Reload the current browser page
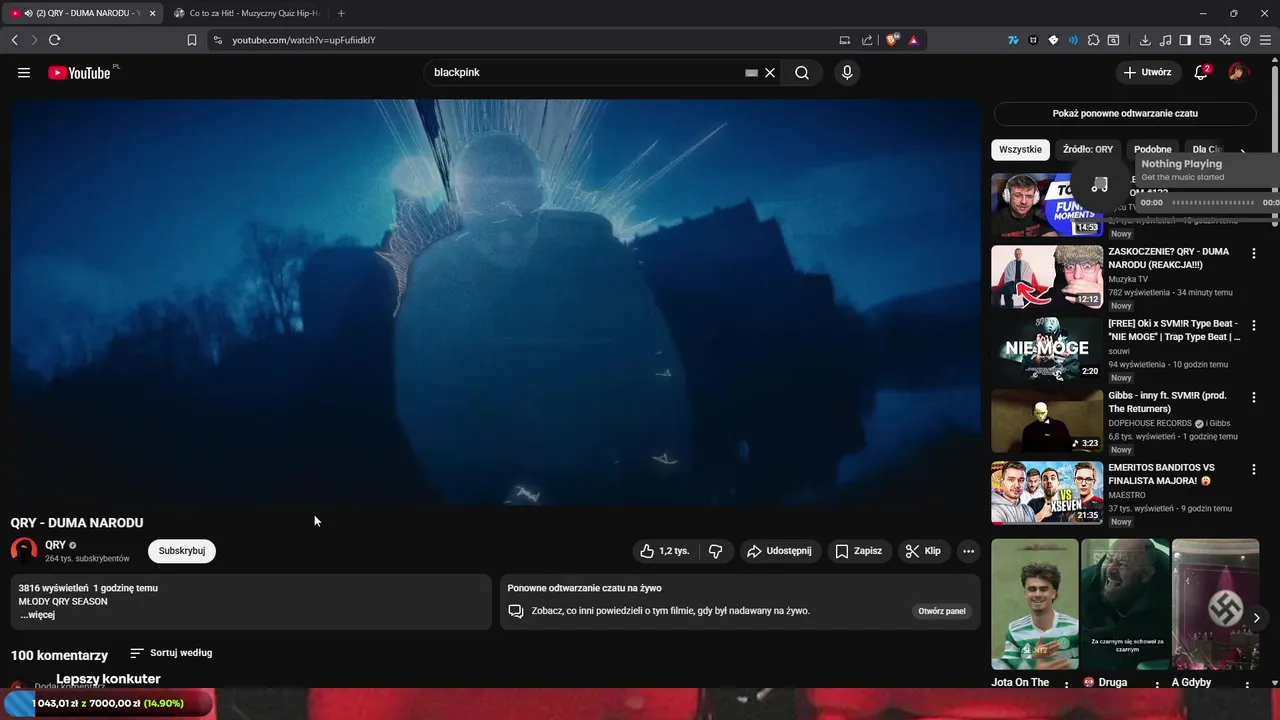This screenshot has width=1280, height=720. [x=54, y=40]
